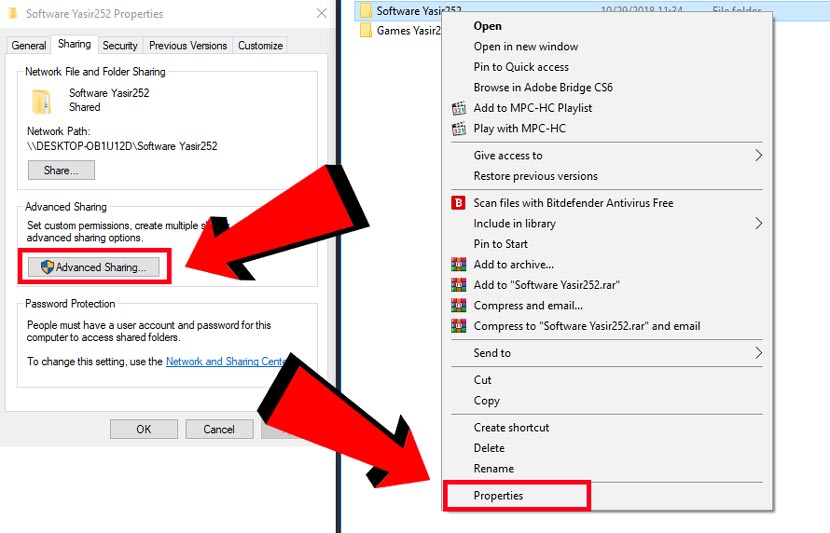Switch to the General tab
Image resolution: width=830 pixels, height=533 pixels.
pos(29,46)
